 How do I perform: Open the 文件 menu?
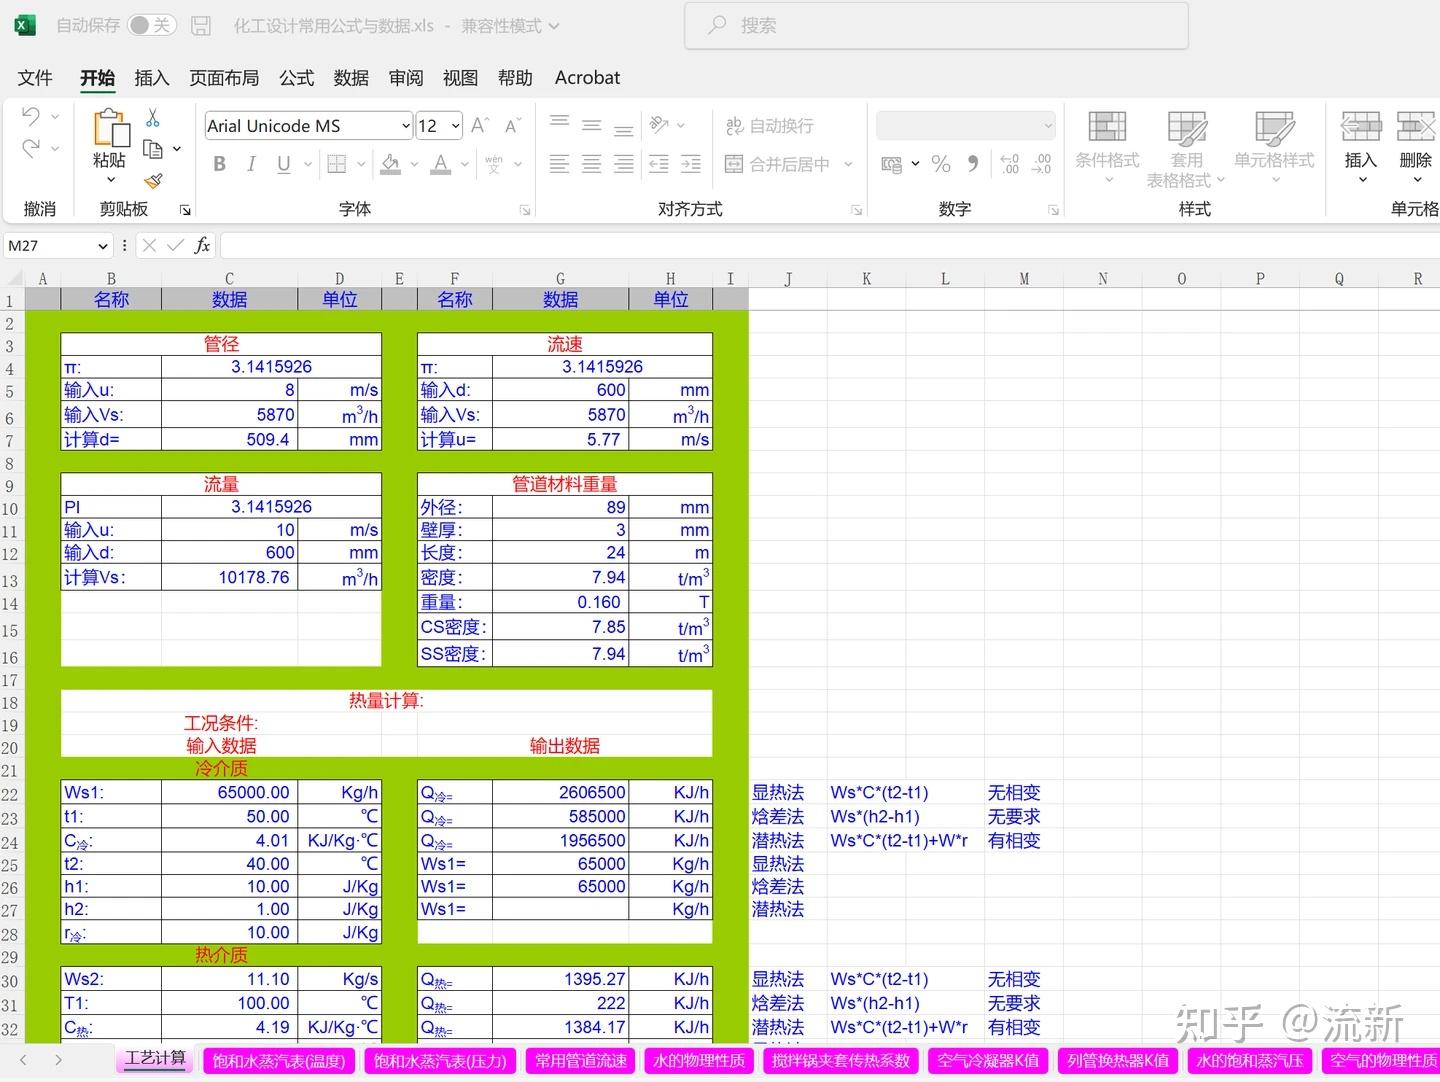[x=35, y=78]
